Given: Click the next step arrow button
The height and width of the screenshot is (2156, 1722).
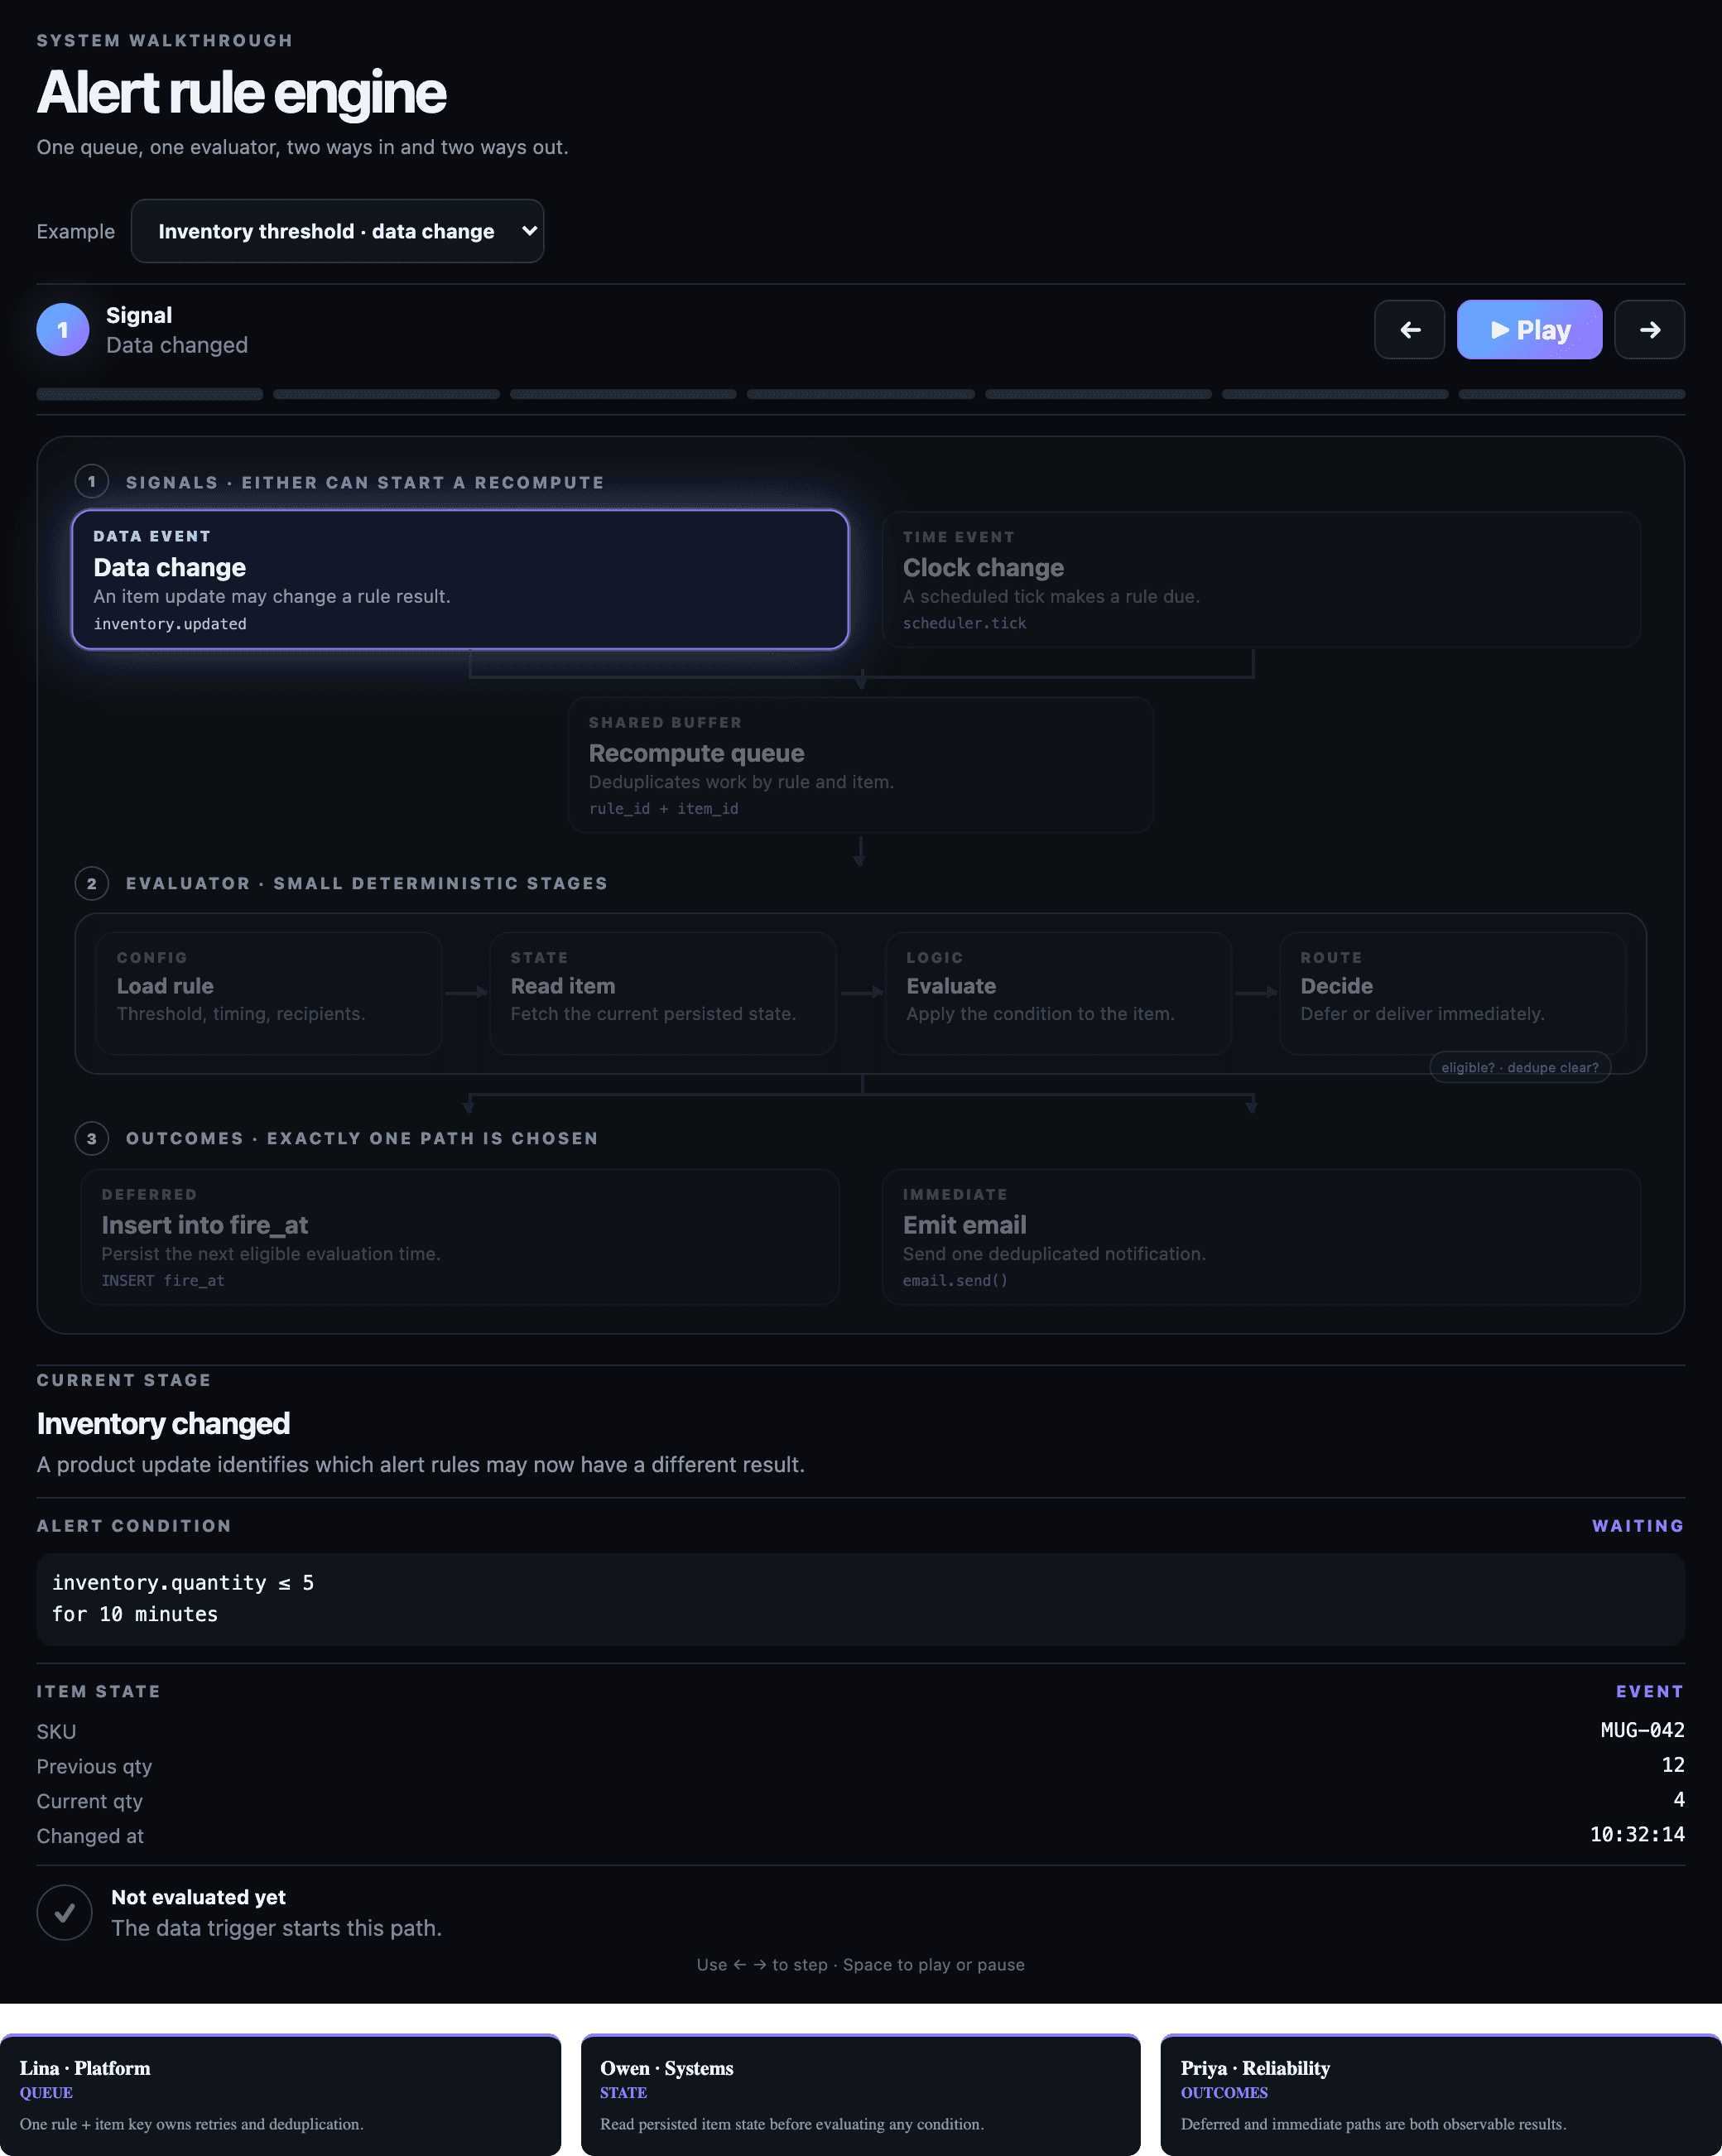Looking at the screenshot, I should click(x=1649, y=330).
